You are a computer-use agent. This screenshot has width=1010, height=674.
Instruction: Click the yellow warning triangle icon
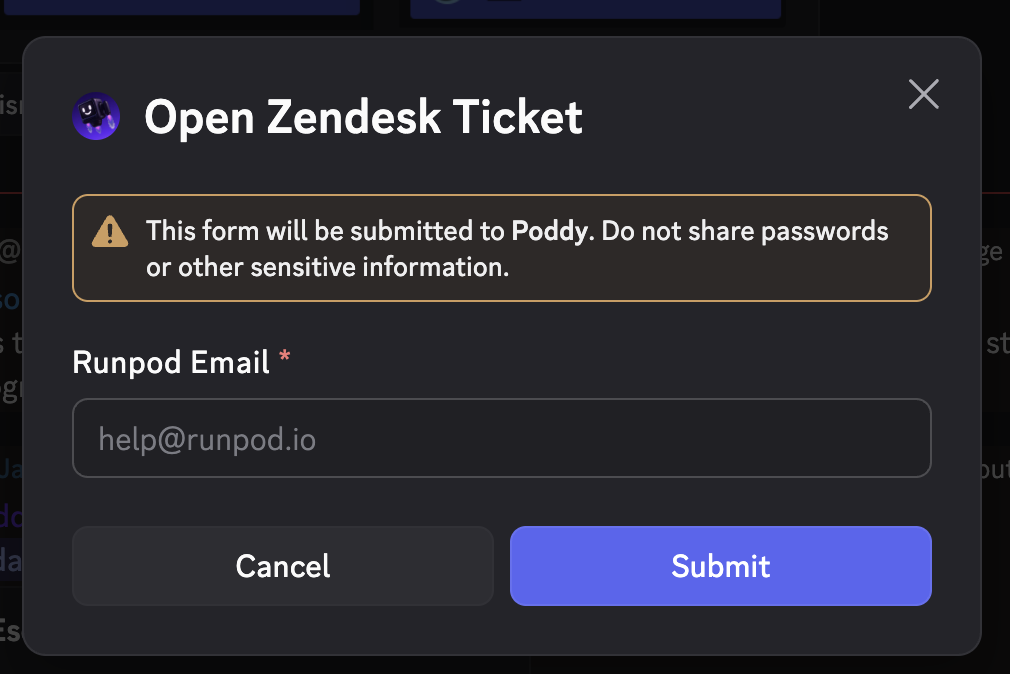pyautogui.click(x=110, y=232)
